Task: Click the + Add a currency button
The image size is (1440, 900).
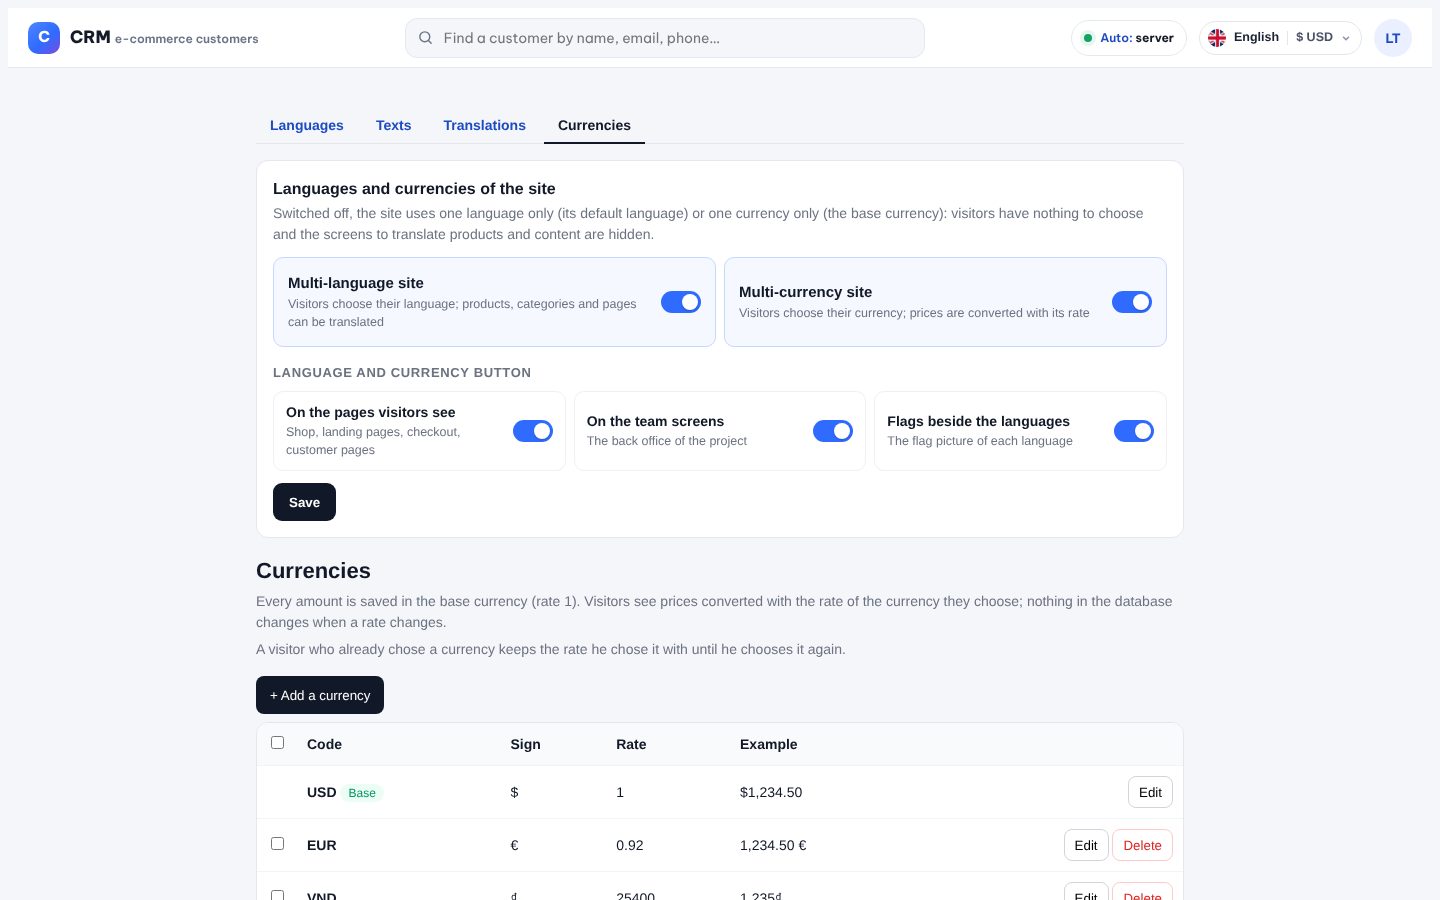Action: (320, 695)
